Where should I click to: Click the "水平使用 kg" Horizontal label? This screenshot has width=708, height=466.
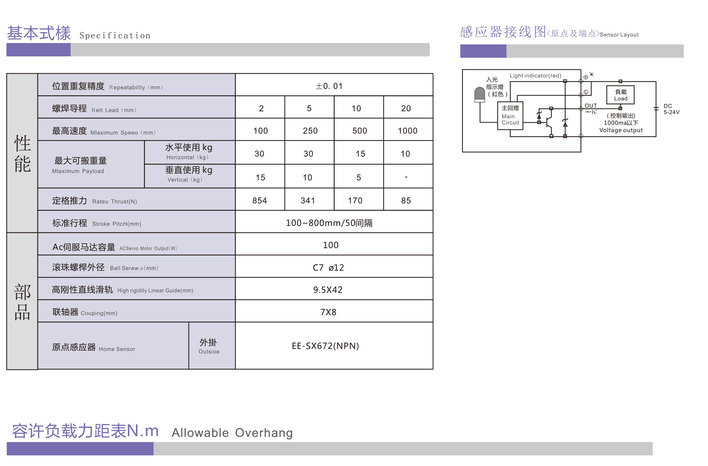point(188,151)
